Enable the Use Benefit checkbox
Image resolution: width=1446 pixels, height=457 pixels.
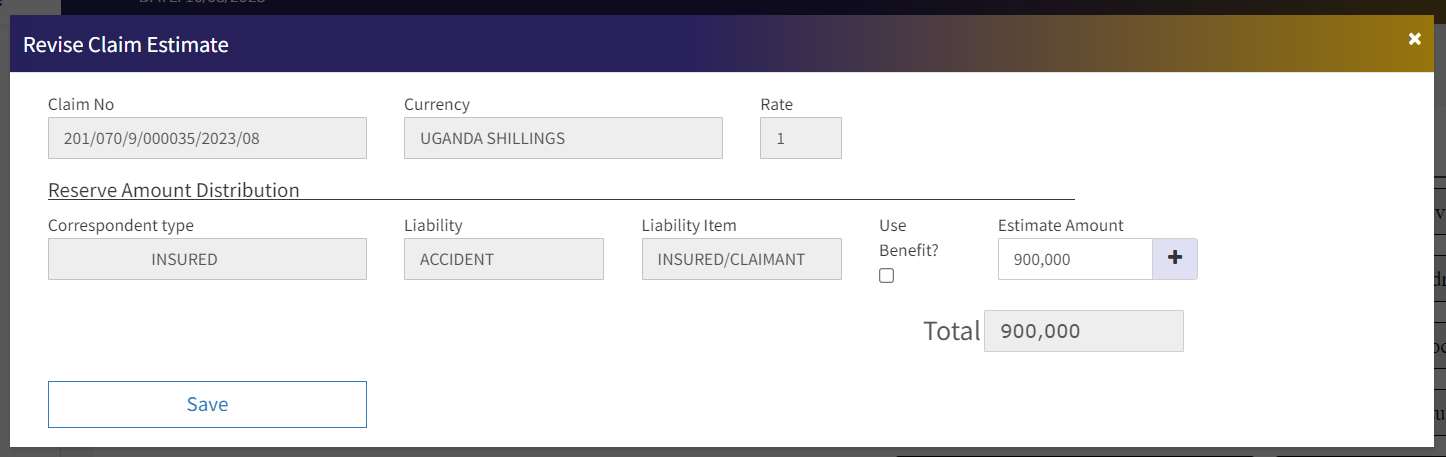click(x=886, y=276)
